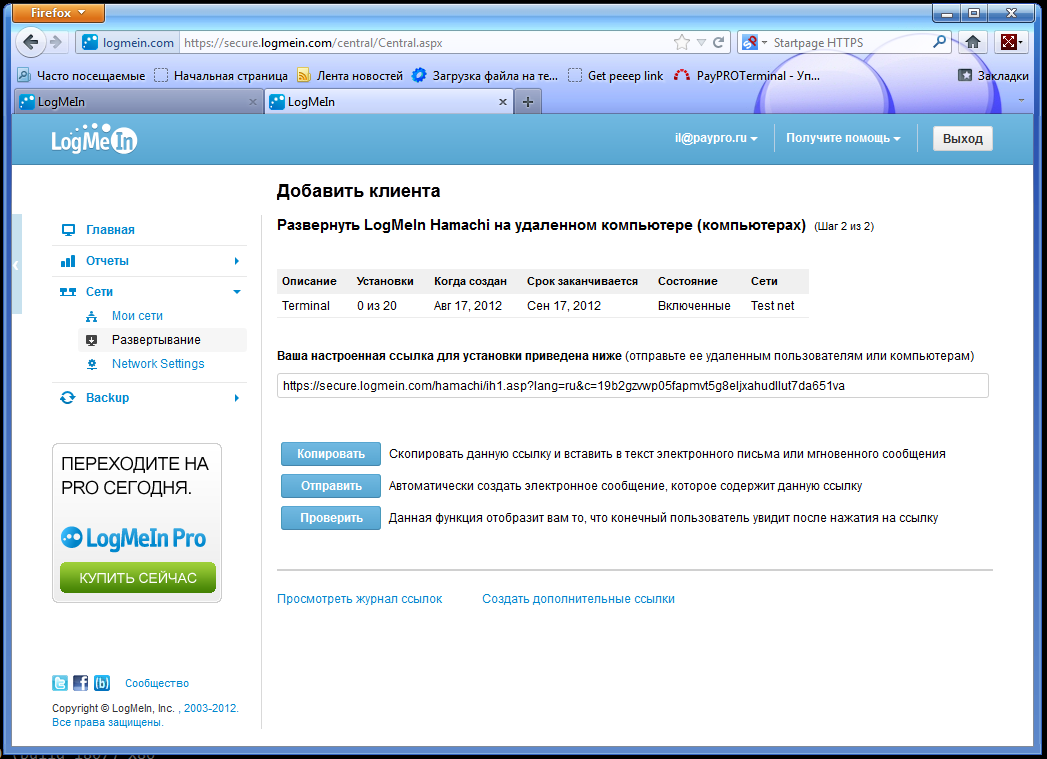
Task: Select Мои сети in sidebar
Action: click(x=137, y=316)
